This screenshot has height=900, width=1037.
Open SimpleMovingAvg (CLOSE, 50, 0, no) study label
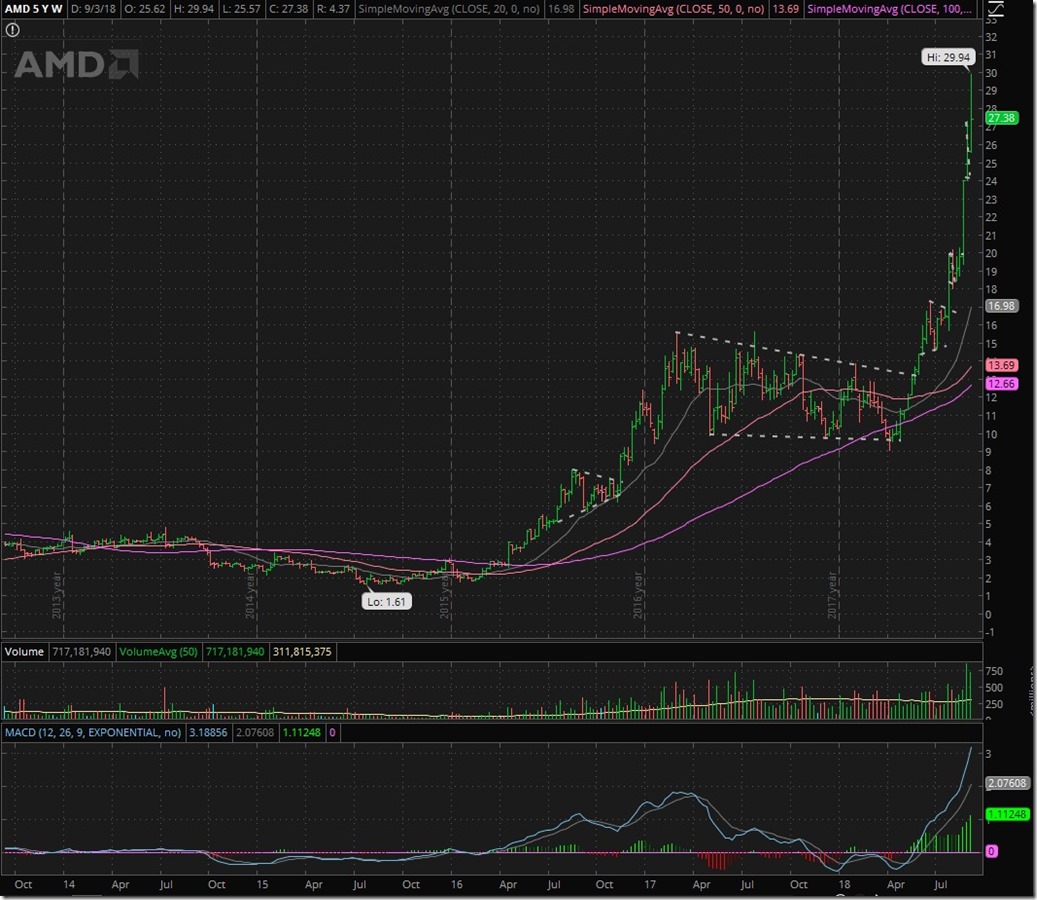coord(673,9)
